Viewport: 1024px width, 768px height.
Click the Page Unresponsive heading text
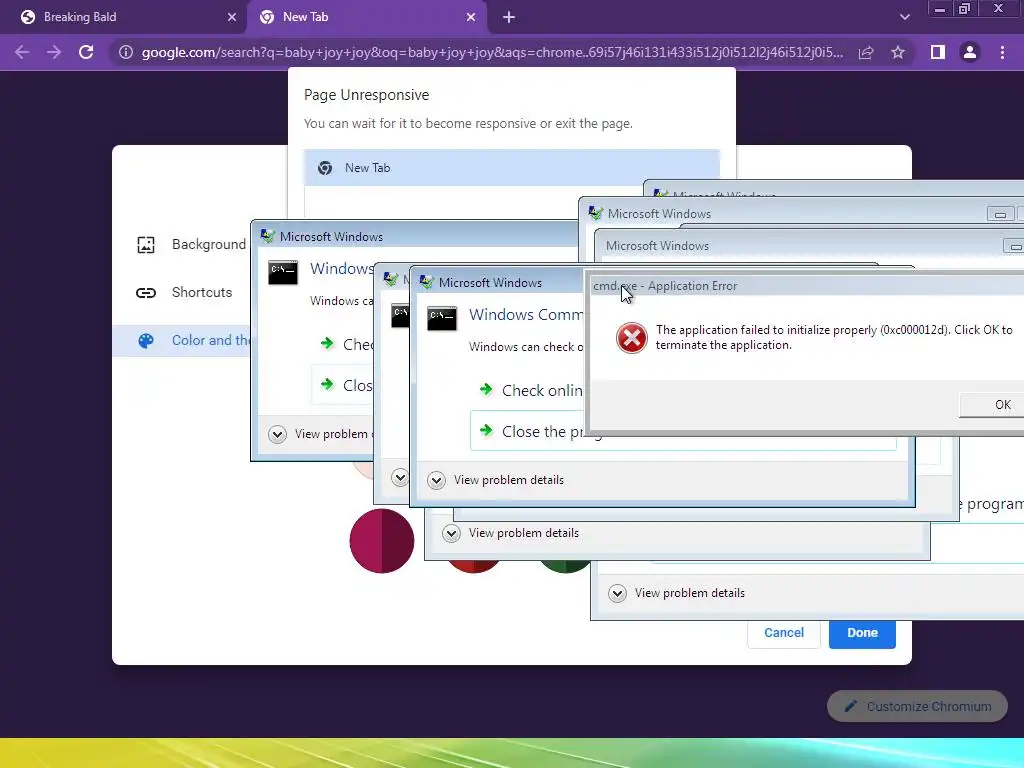366,95
